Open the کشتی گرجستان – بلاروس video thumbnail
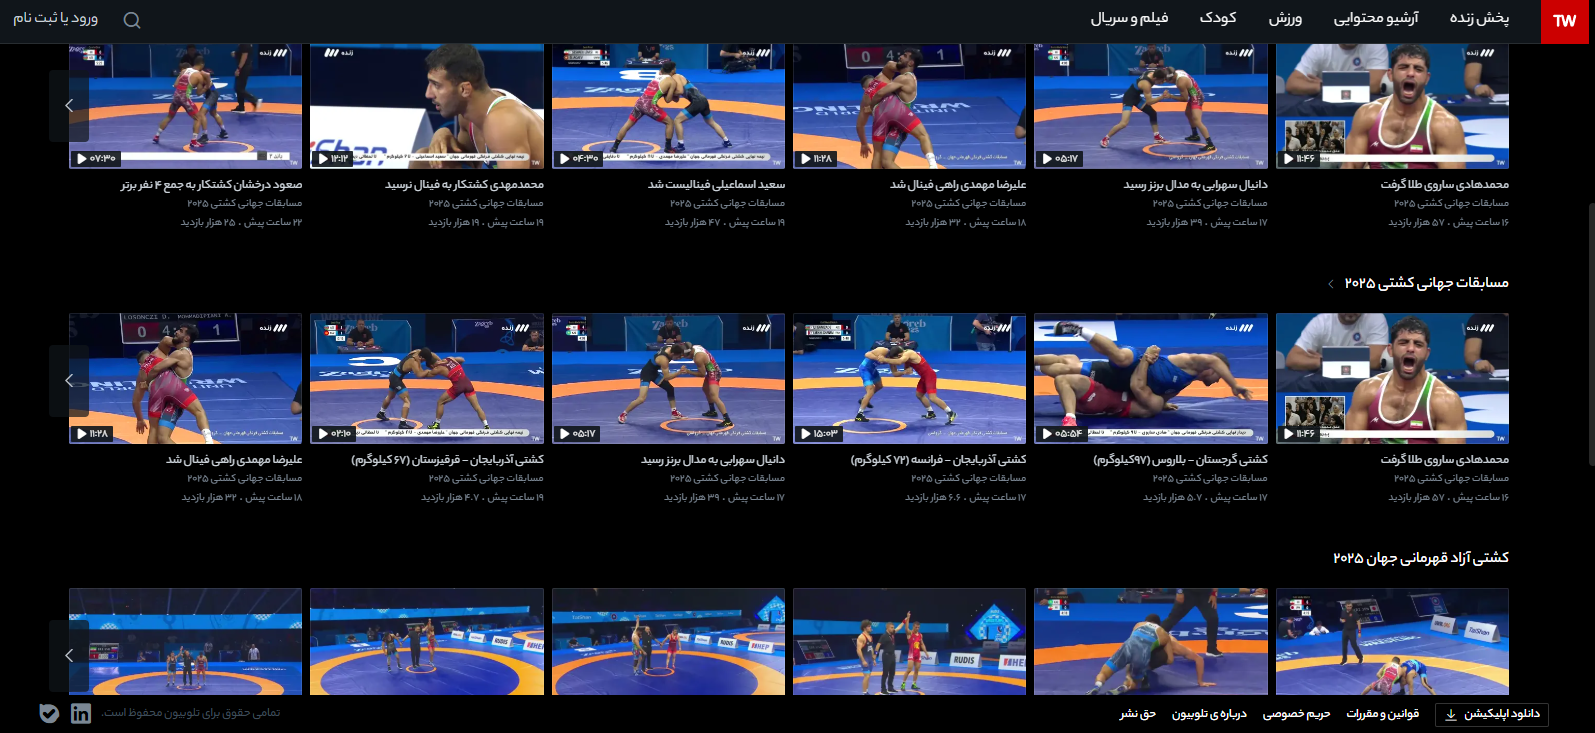 (1150, 379)
